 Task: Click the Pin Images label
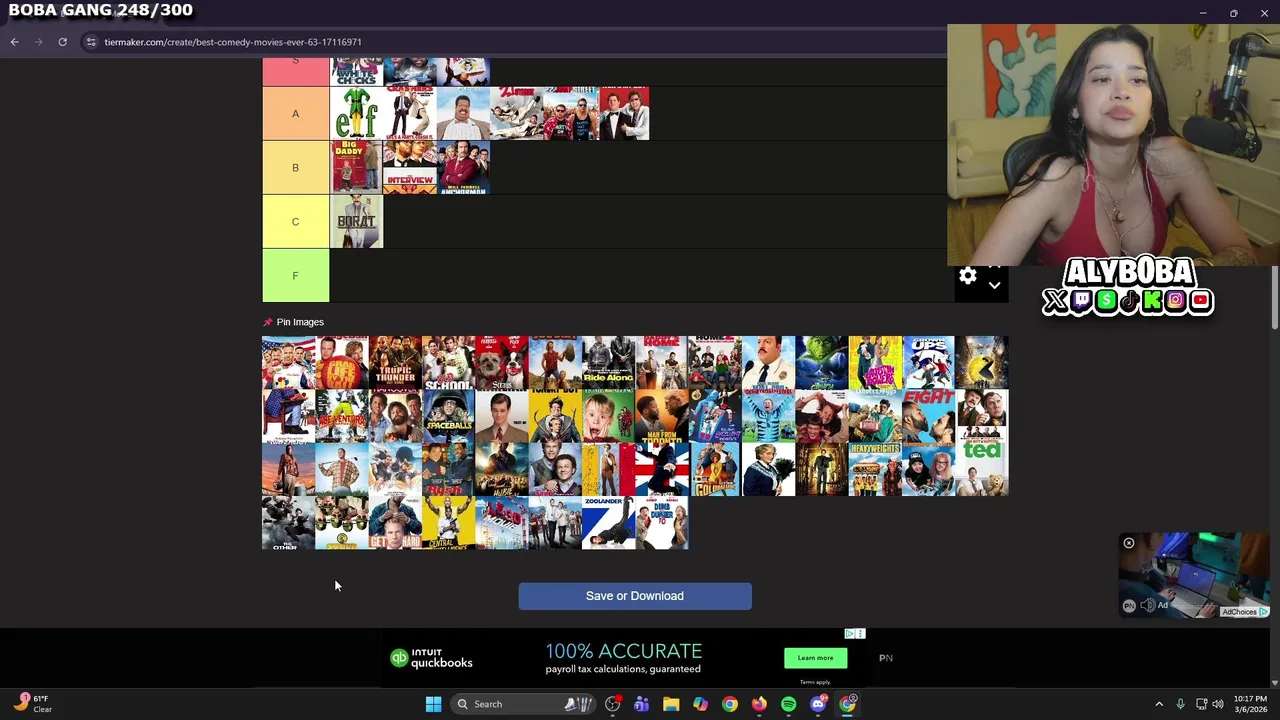[300, 322]
